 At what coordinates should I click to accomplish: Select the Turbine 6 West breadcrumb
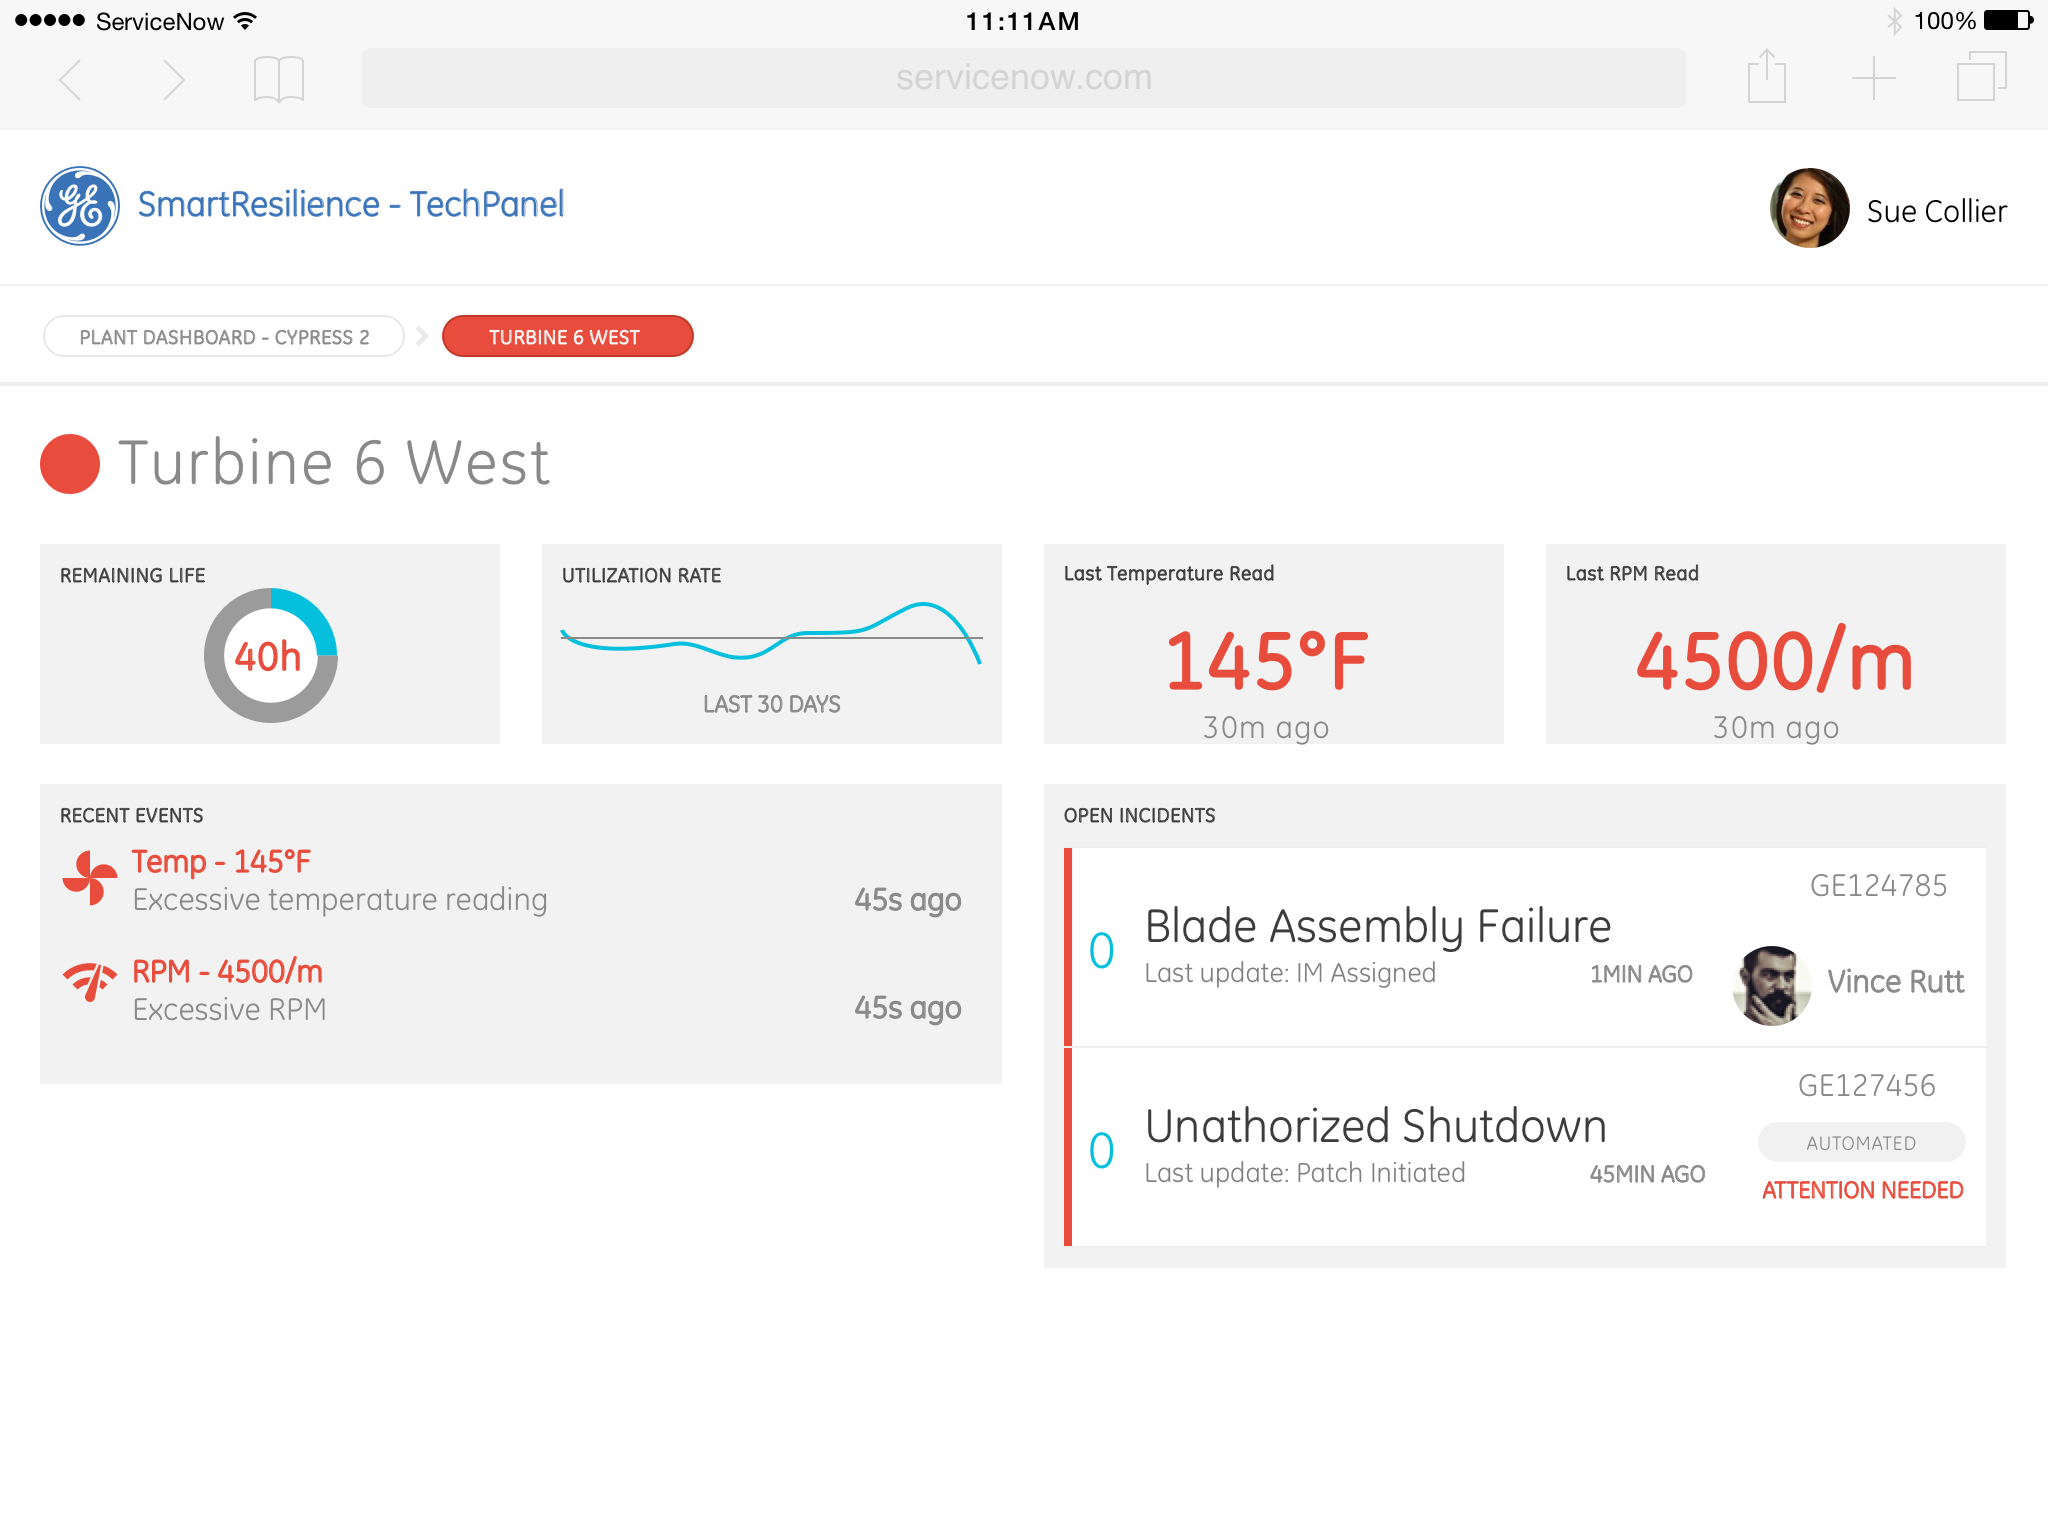coord(567,337)
